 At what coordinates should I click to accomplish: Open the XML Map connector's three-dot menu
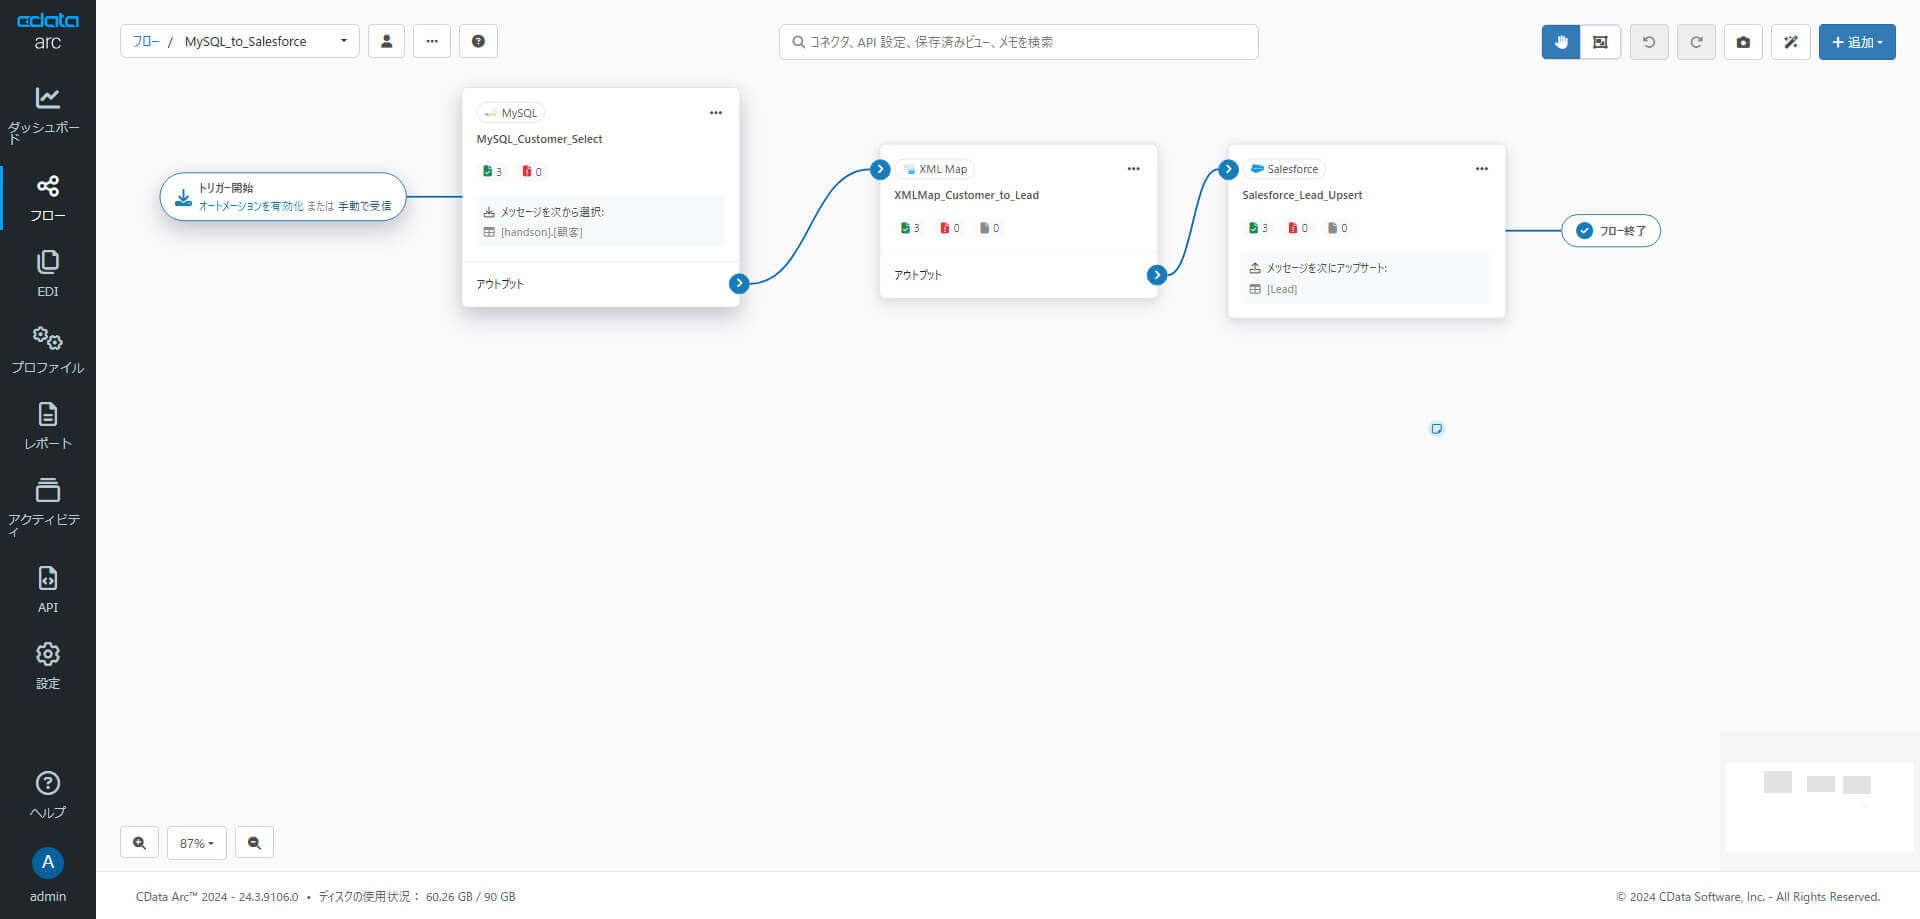[x=1133, y=169]
